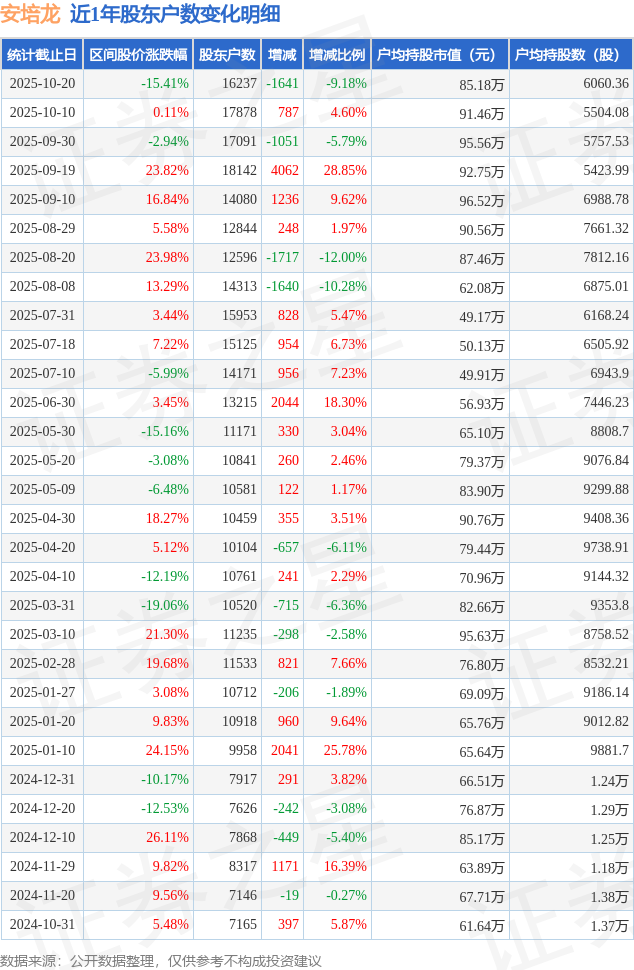Select the 1.38万 average shares cell
The image size is (634, 970).
point(609,896)
